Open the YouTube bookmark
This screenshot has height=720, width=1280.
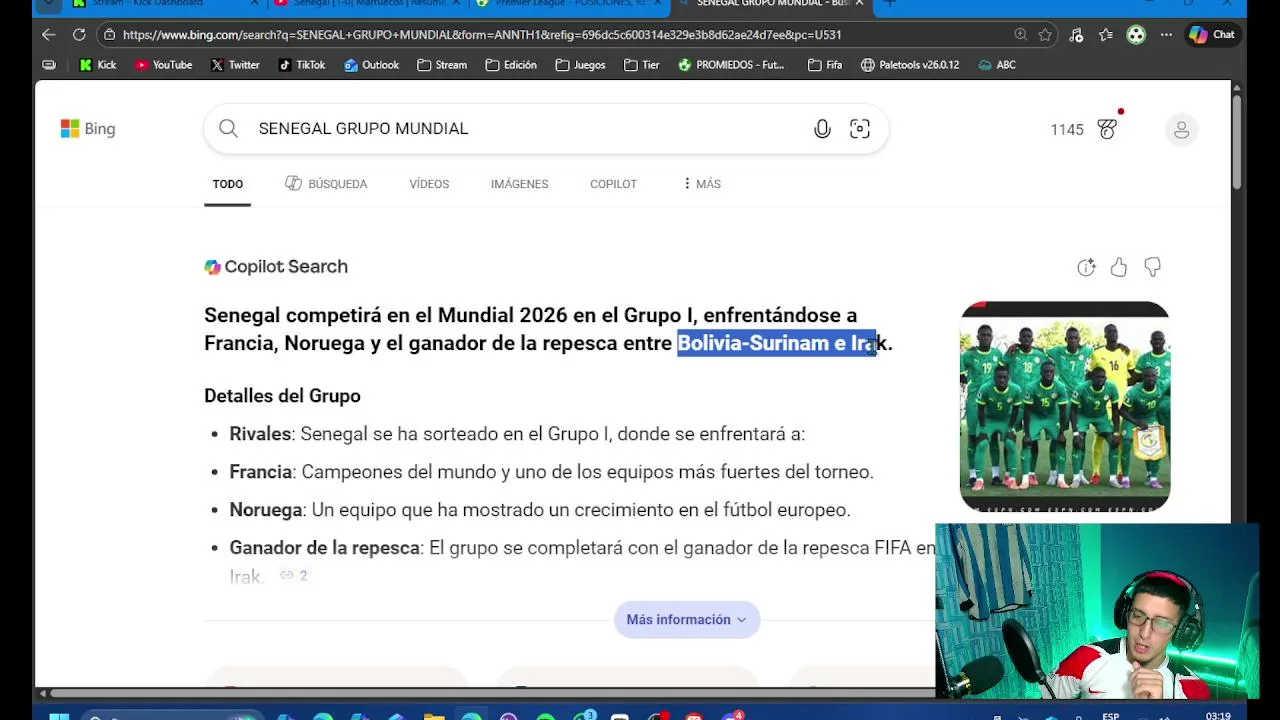(163, 65)
